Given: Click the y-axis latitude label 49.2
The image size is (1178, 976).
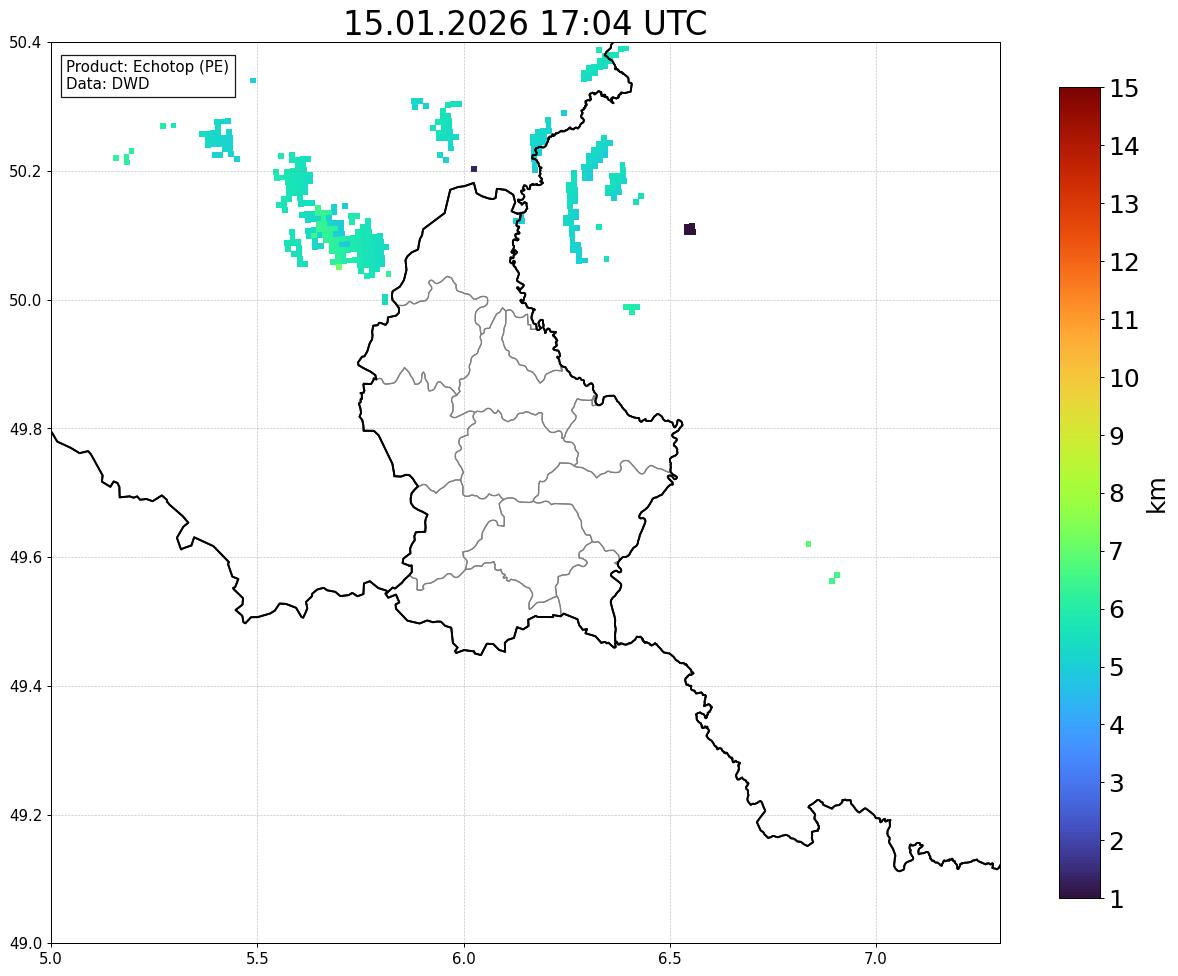Looking at the screenshot, I should [x=25, y=815].
